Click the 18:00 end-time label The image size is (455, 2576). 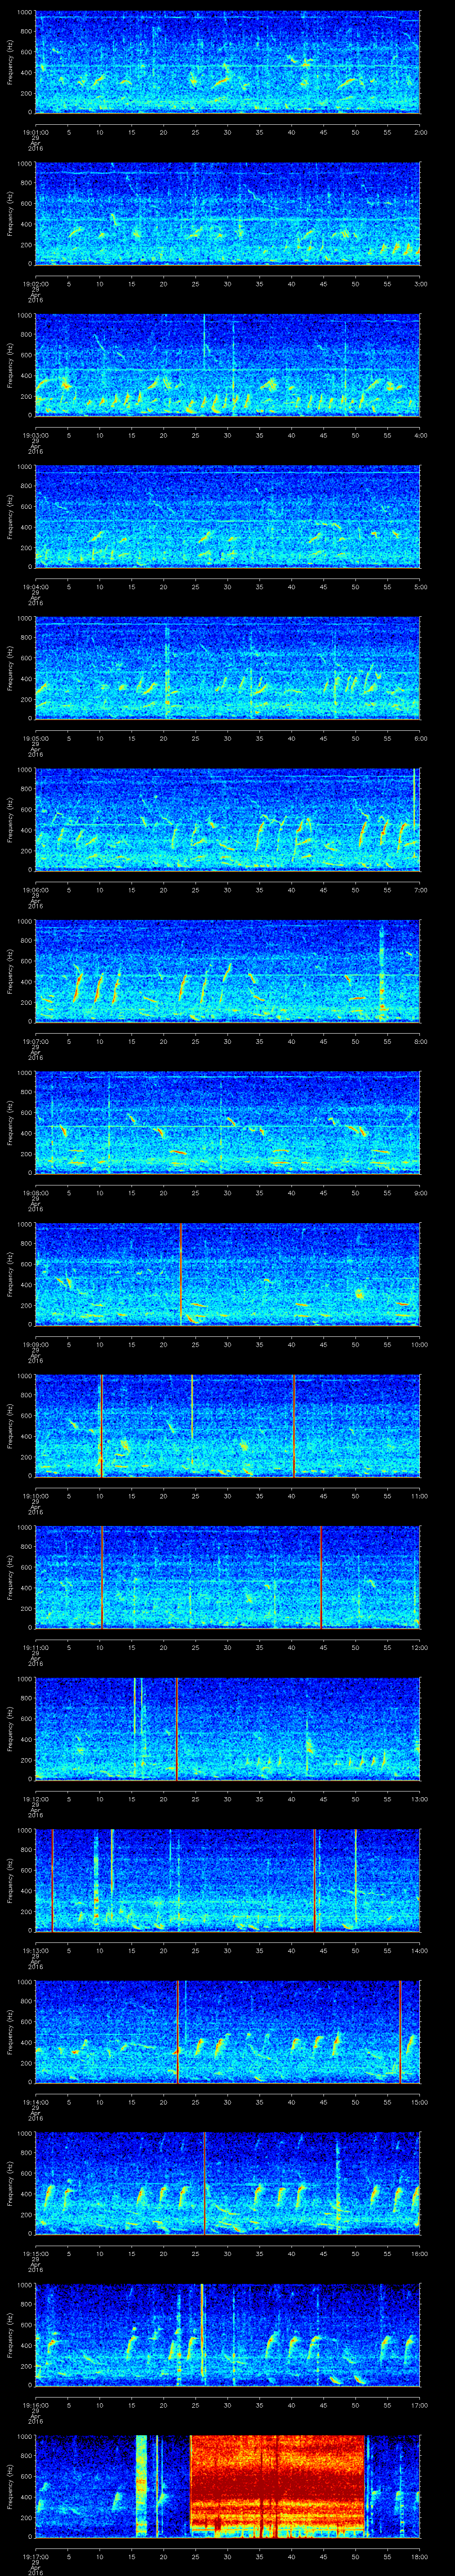coord(419,2556)
